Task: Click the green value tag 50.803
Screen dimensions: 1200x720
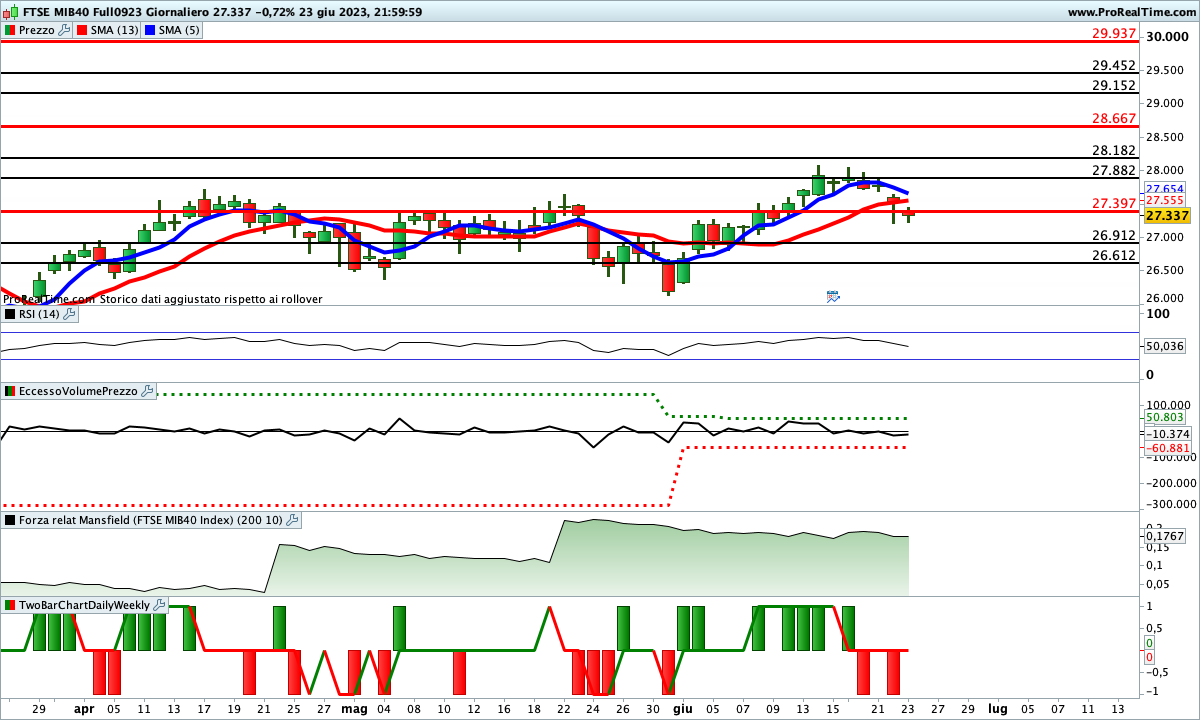Action: [x=1165, y=418]
